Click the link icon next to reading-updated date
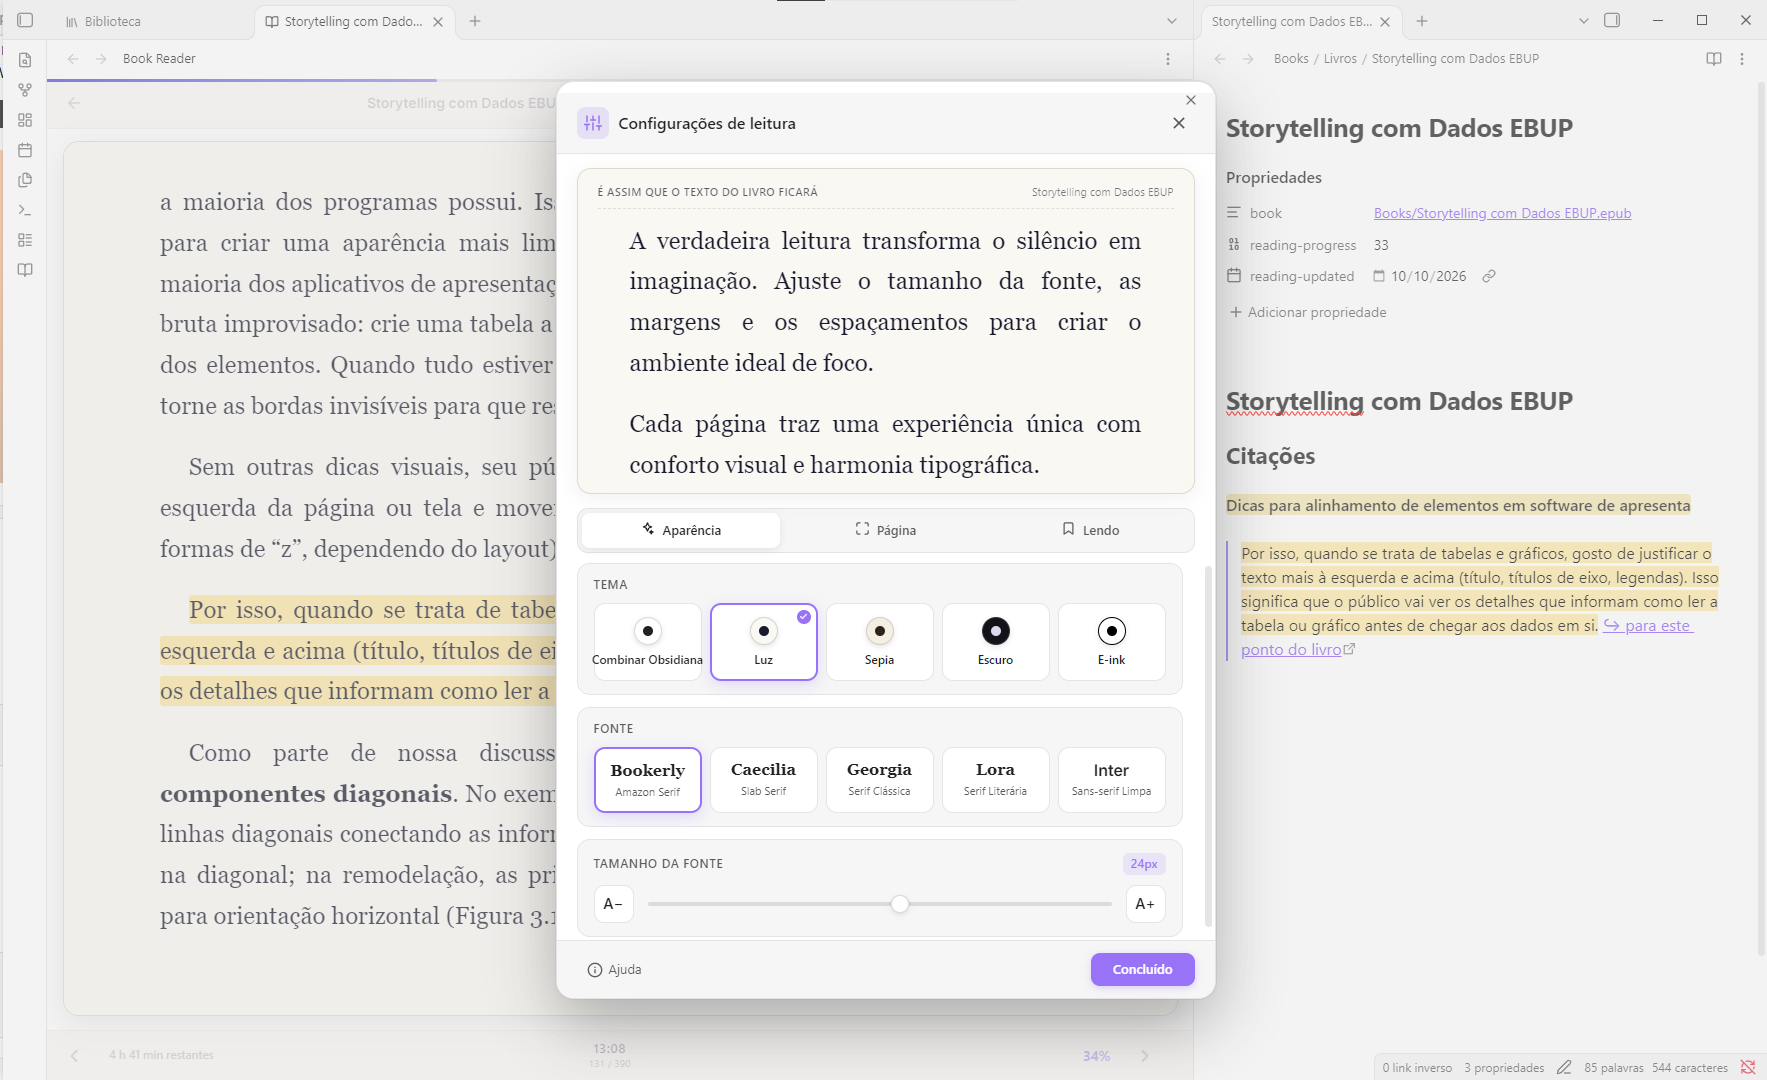Viewport: 1767px width, 1080px height. pos(1489,276)
